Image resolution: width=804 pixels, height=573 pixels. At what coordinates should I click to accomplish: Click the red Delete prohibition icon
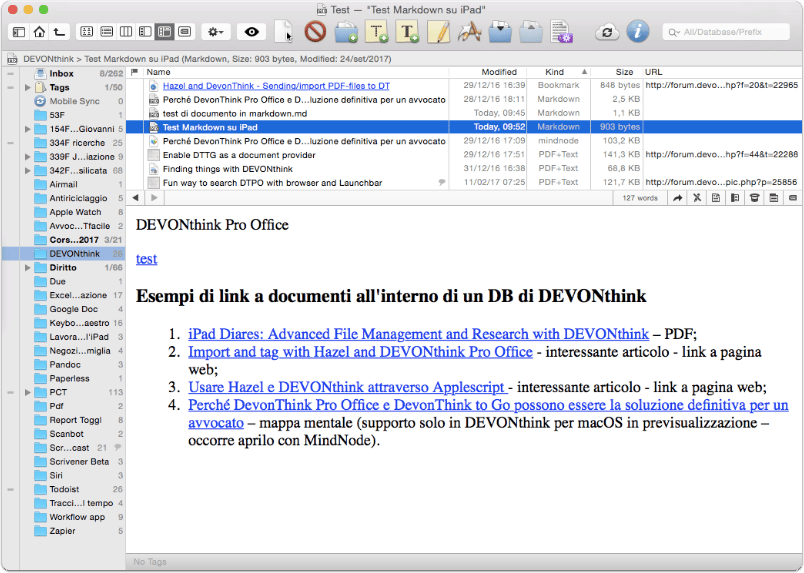(x=315, y=32)
